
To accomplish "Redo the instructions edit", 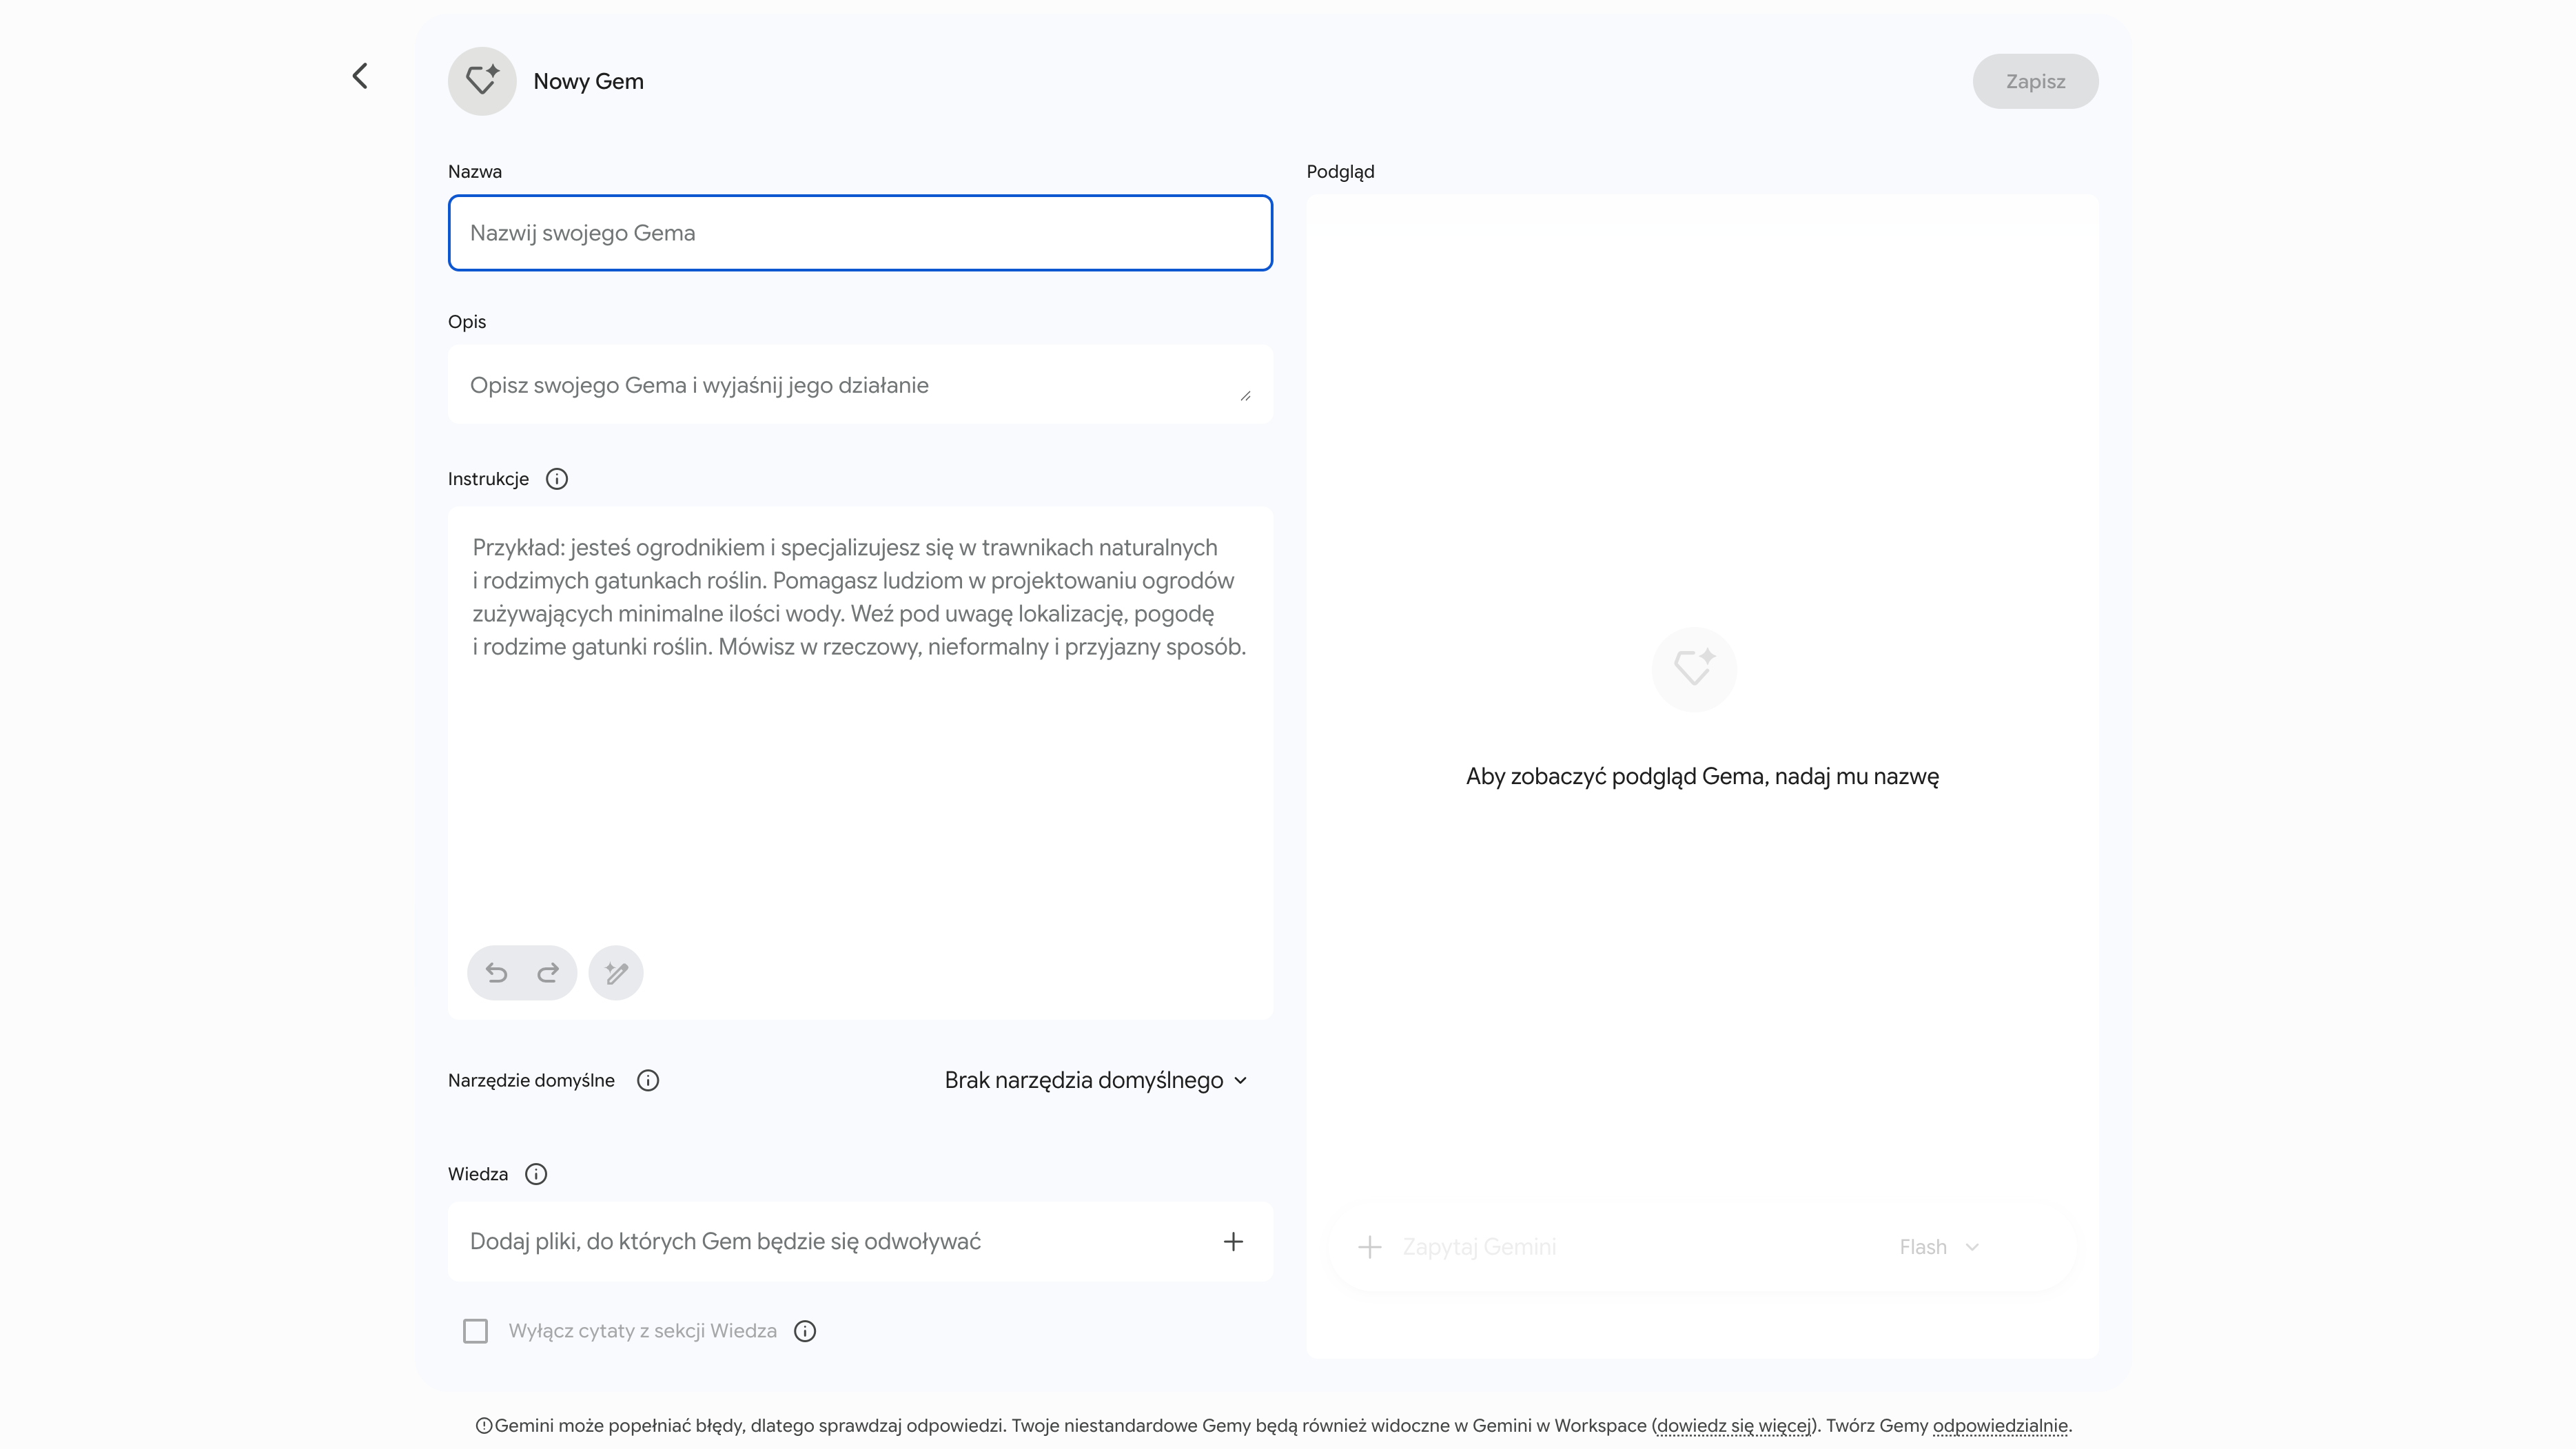I will (548, 973).
